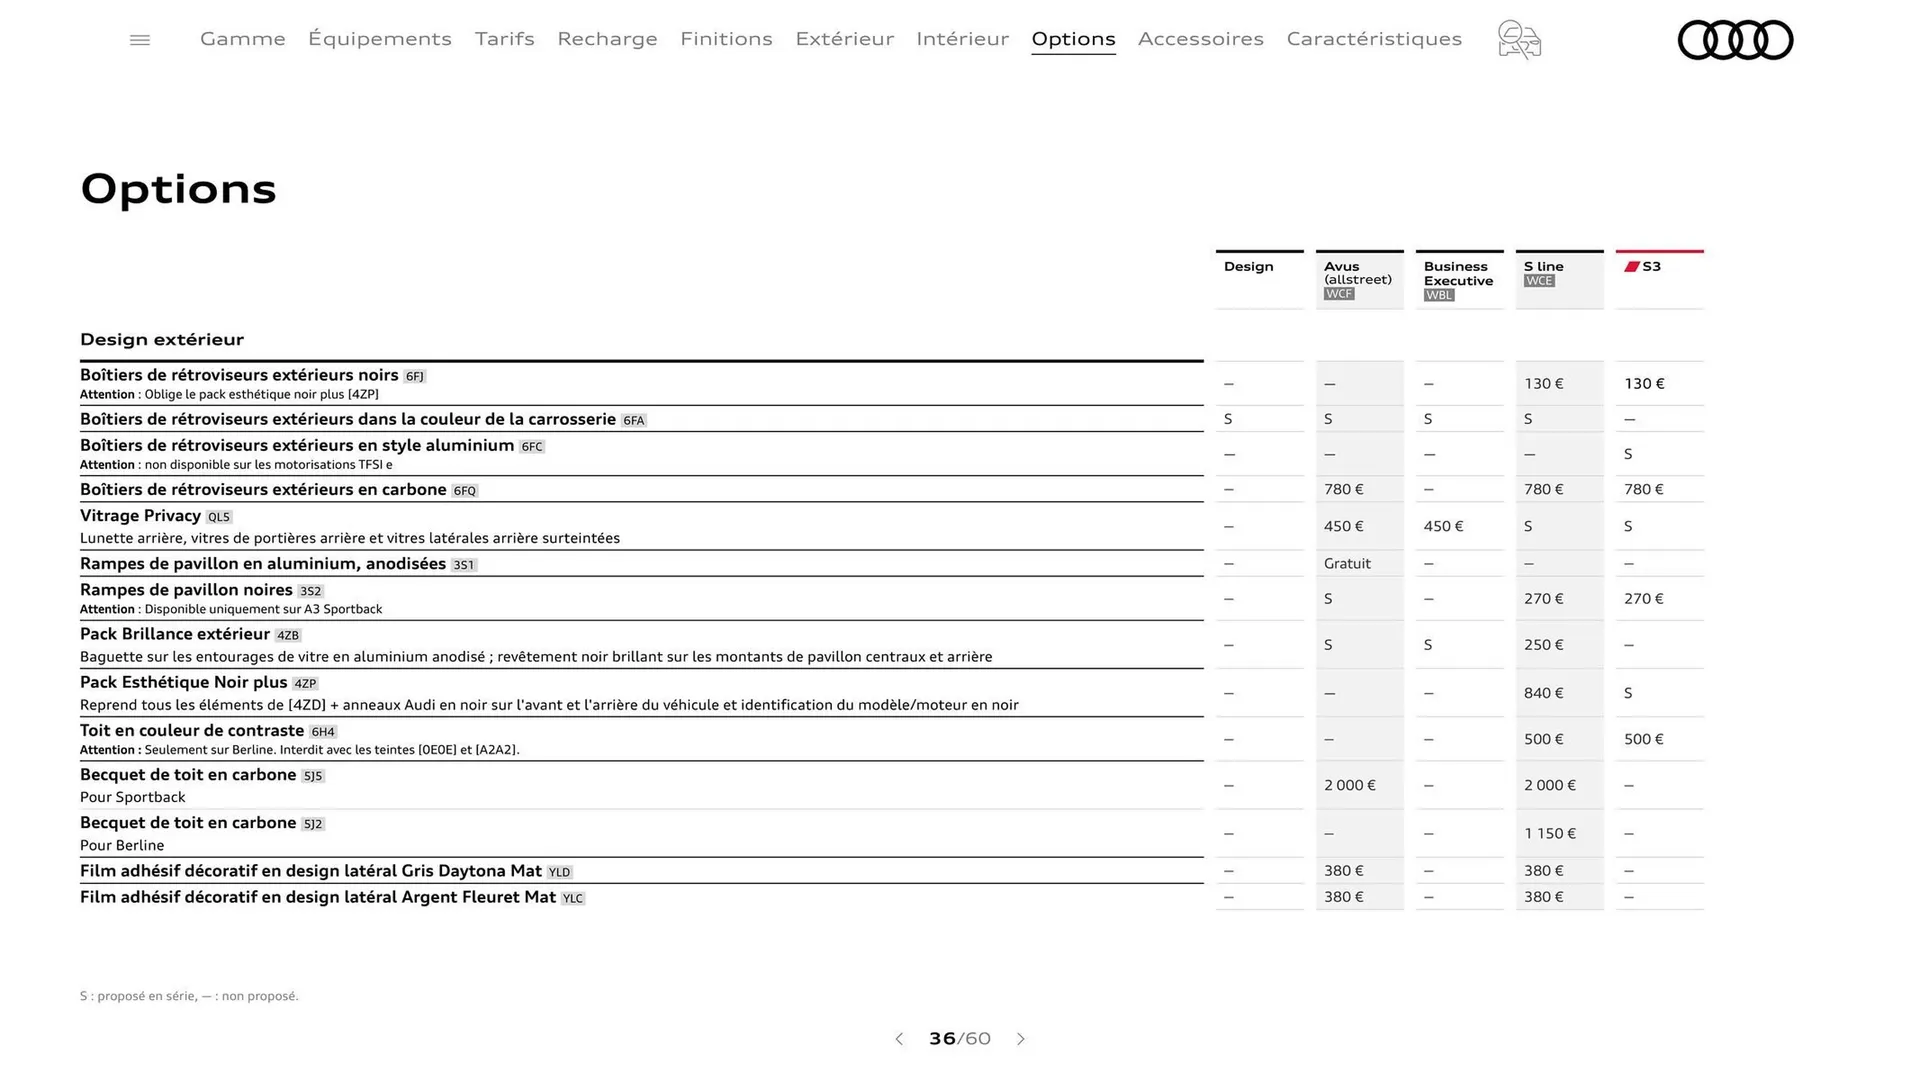Switch to the Caractéristiques tab
1920x1080 pixels.
click(1374, 39)
